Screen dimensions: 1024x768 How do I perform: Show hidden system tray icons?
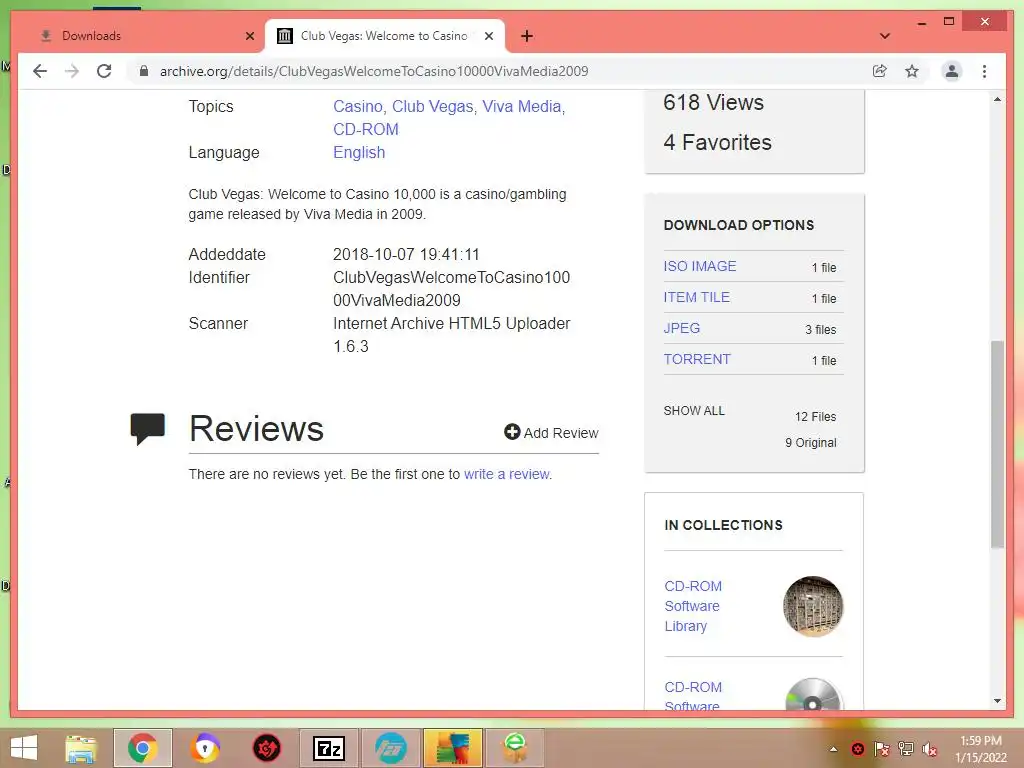pos(833,749)
